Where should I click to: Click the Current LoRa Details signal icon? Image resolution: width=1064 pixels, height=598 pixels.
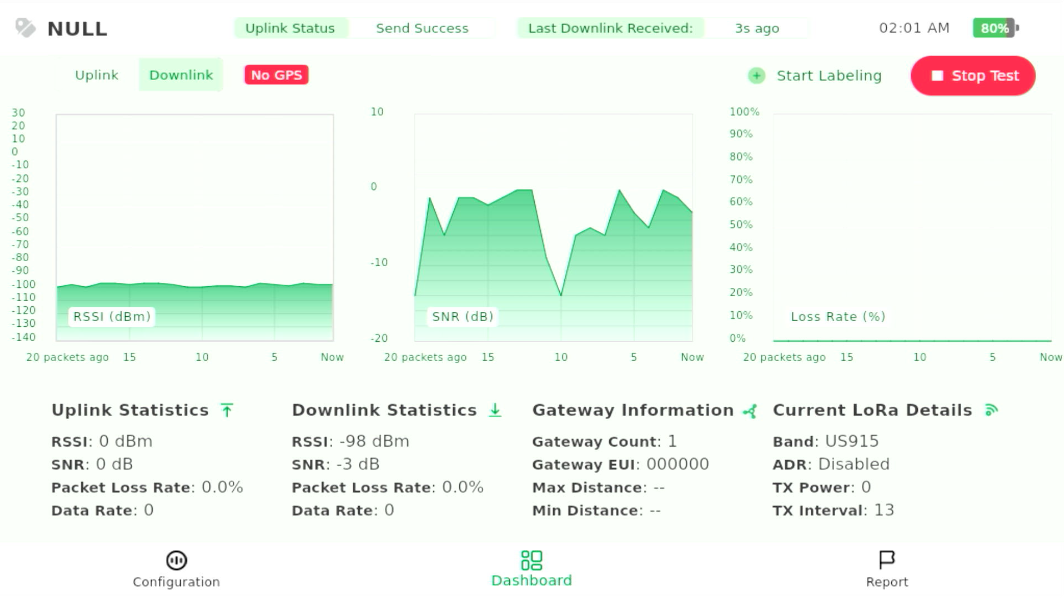click(991, 410)
